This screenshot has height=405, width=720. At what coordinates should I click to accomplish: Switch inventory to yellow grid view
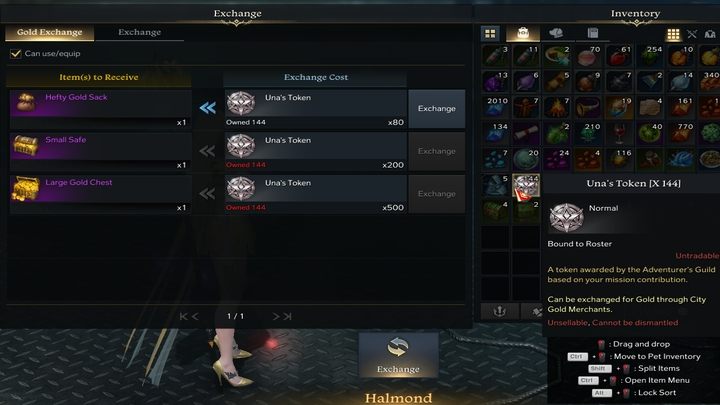pos(673,34)
